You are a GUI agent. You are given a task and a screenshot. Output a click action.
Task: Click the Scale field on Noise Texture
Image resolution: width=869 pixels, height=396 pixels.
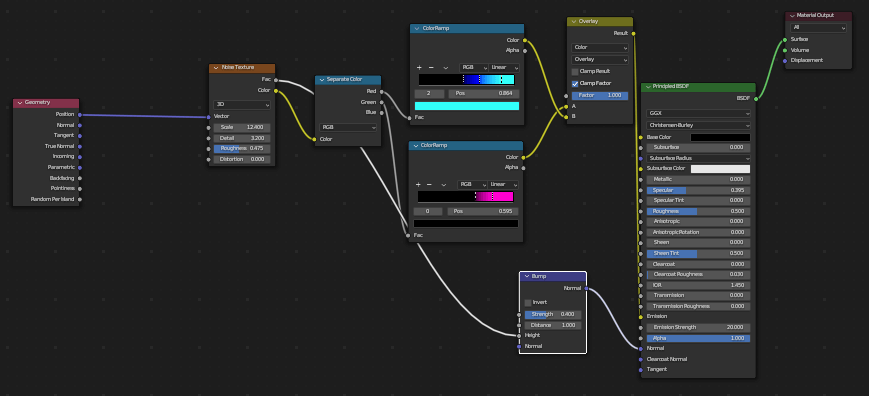point(242,127)
